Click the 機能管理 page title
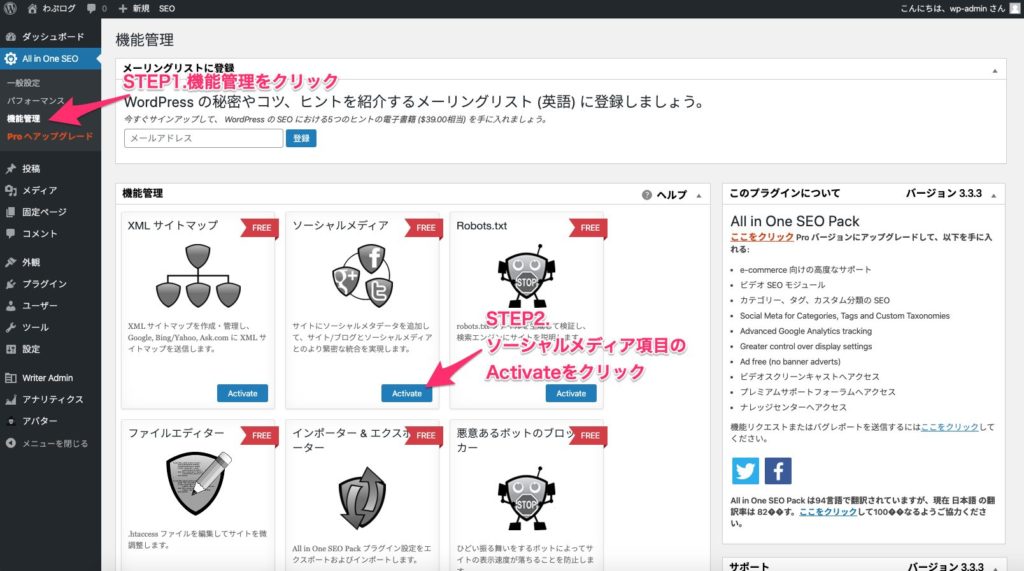 pos(144,40)
